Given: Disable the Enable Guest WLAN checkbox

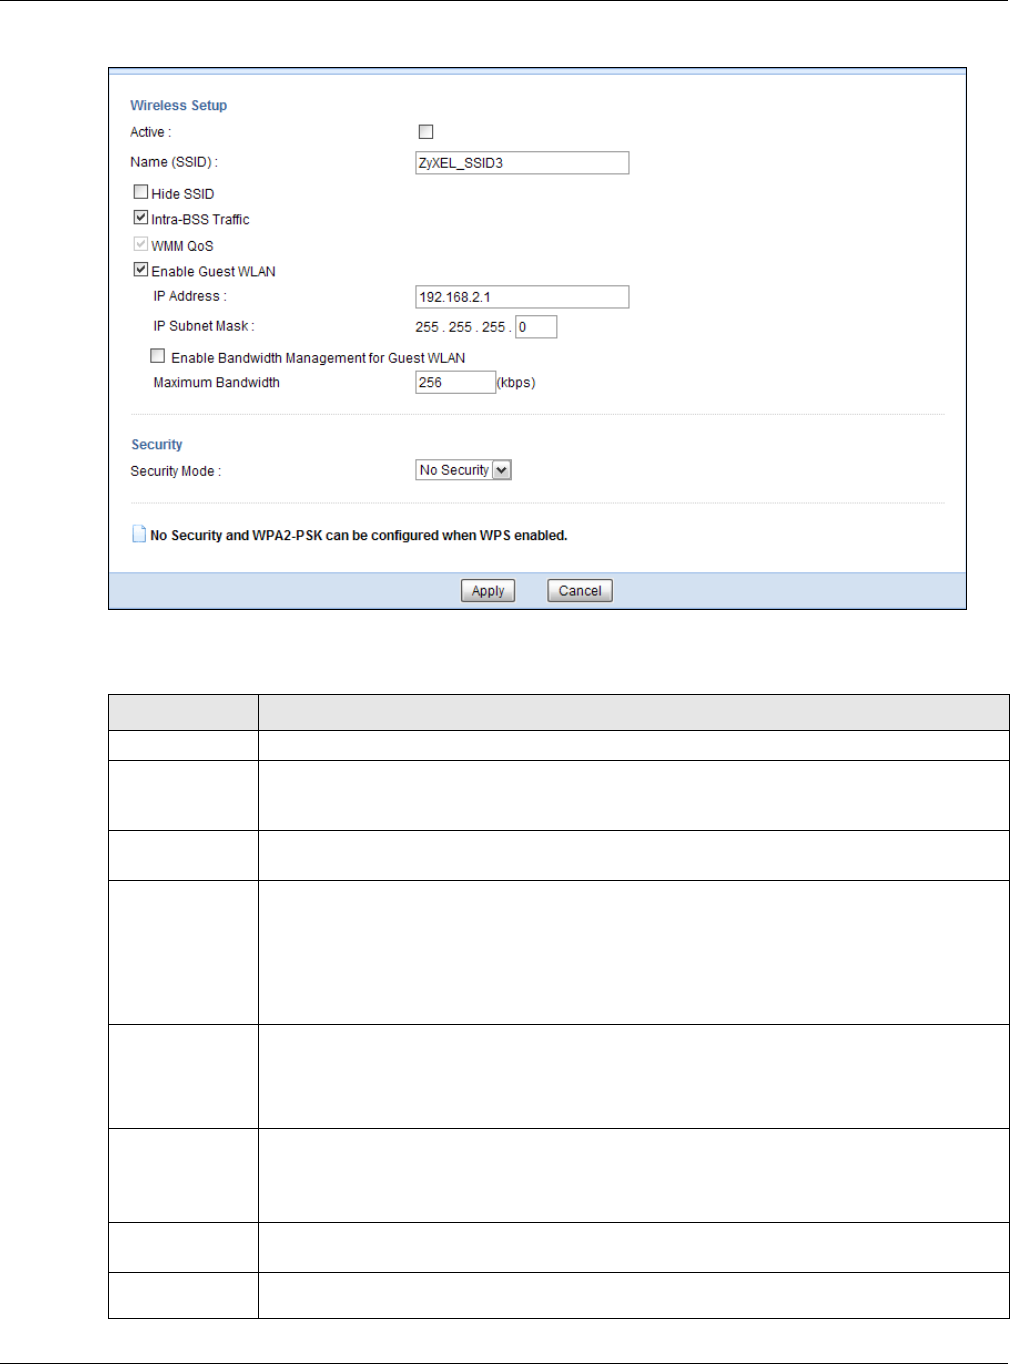Looking at the screenshot, I should (x=141, y=269).
